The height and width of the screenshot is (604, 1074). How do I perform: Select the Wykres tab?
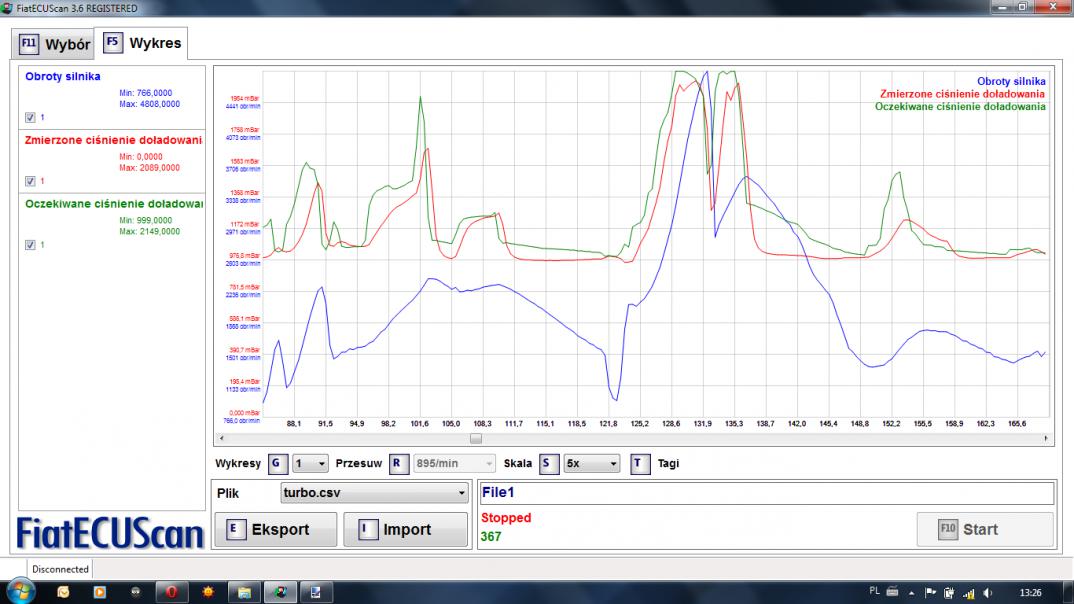tap(142, 44)
